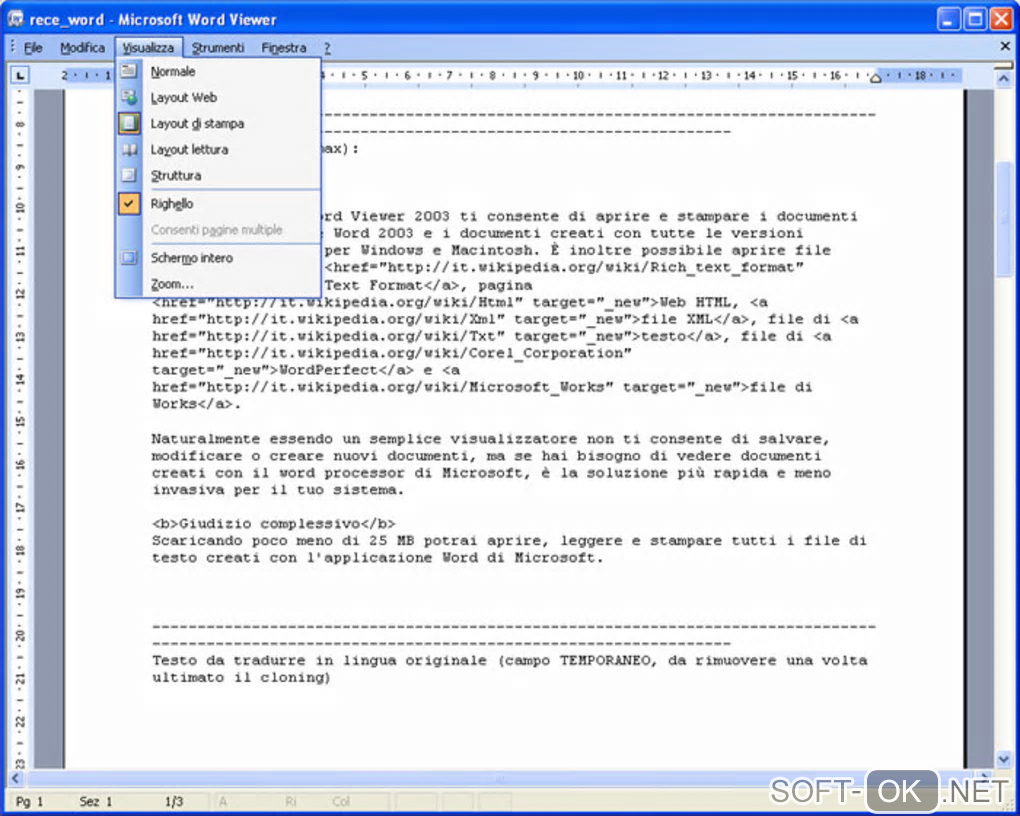Viewport: 1020px width, 816px height.
Task: Choose the Normale menu entry
Action: point(219,72)
